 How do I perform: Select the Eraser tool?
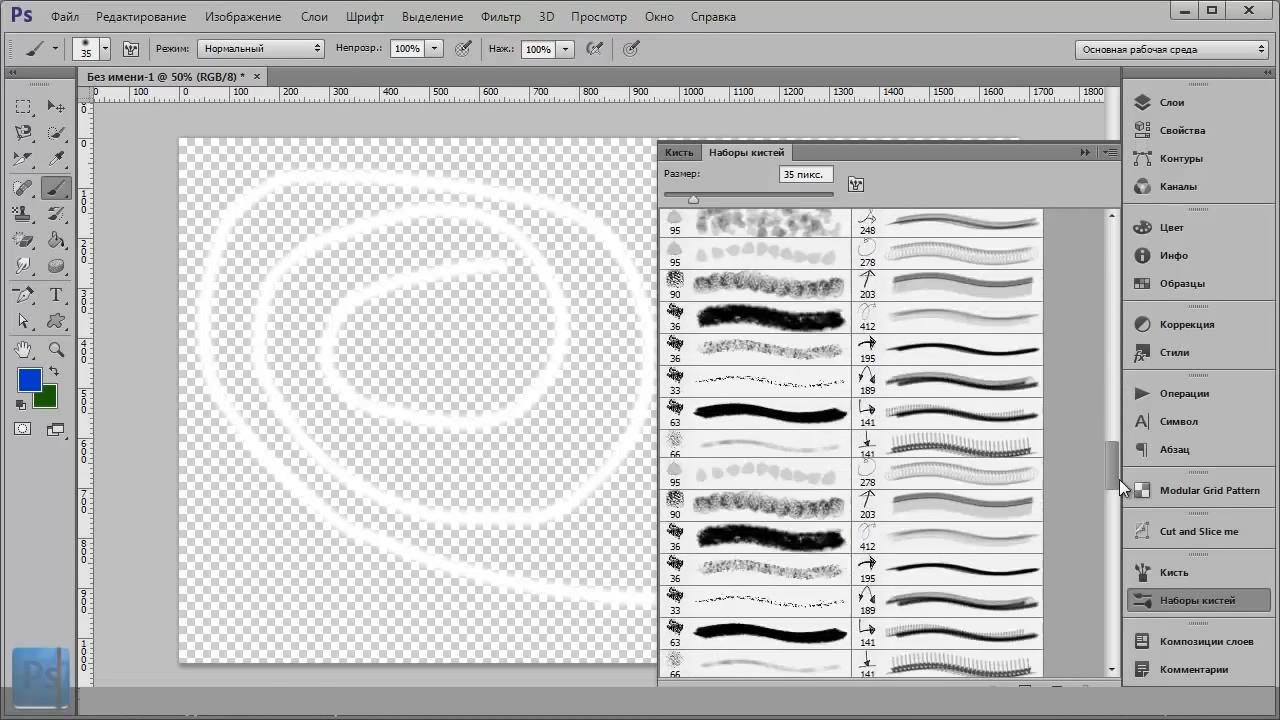23,240
